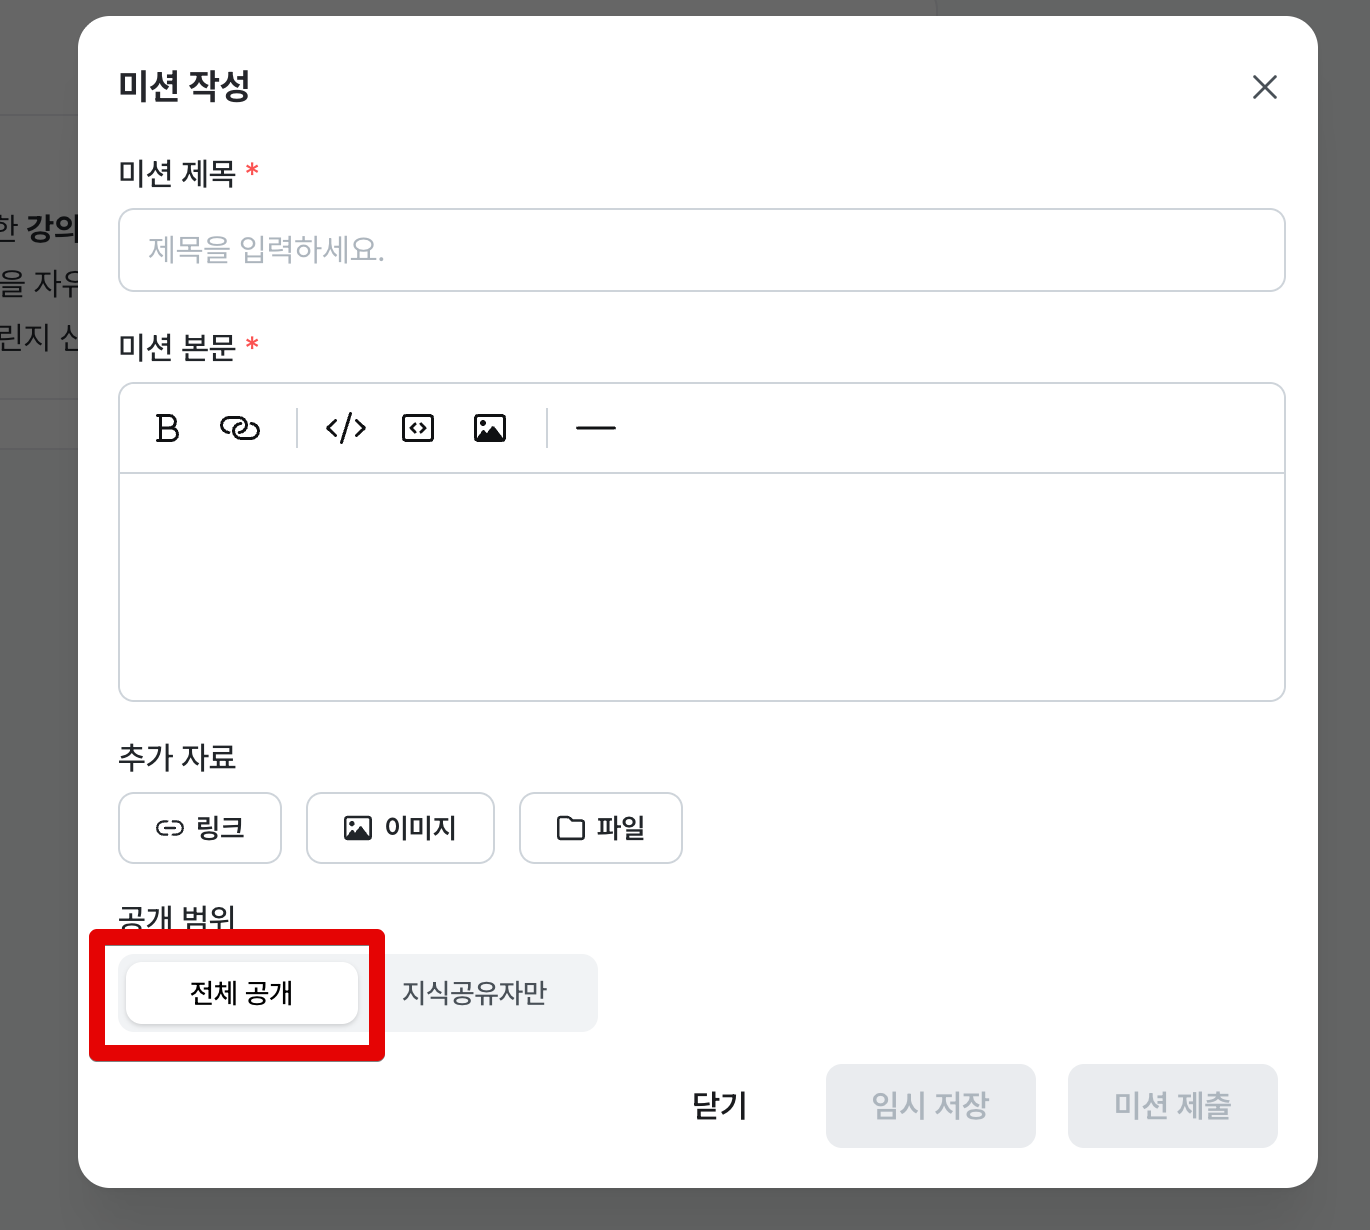Click inside the 미션 본문 text area
This screenshot has height=1230, width=1370.
pyautogui.click(x=702, y=587)
